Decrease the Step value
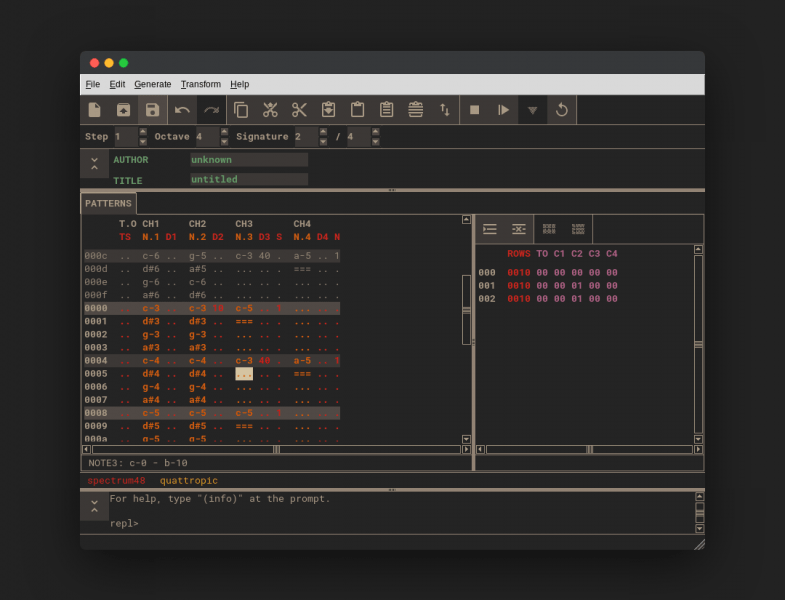This screenshot has height=600, width=785. point(143,142)
